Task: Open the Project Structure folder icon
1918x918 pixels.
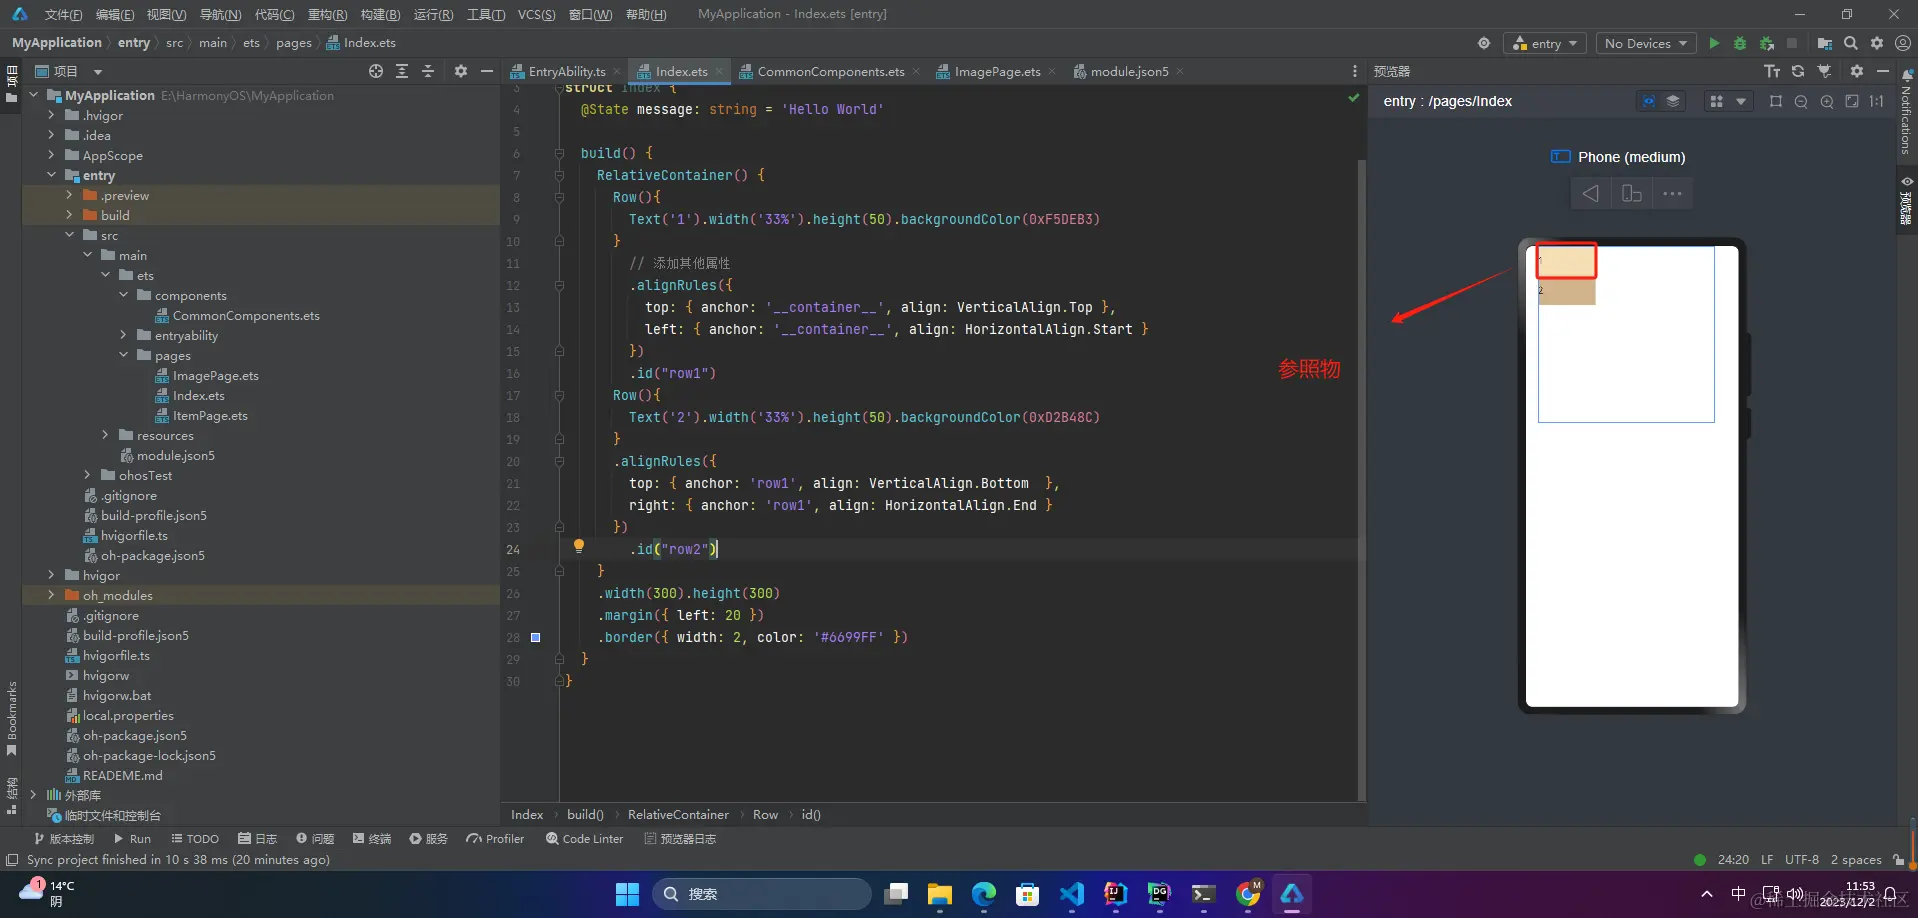Action: tap(1825, 43)
